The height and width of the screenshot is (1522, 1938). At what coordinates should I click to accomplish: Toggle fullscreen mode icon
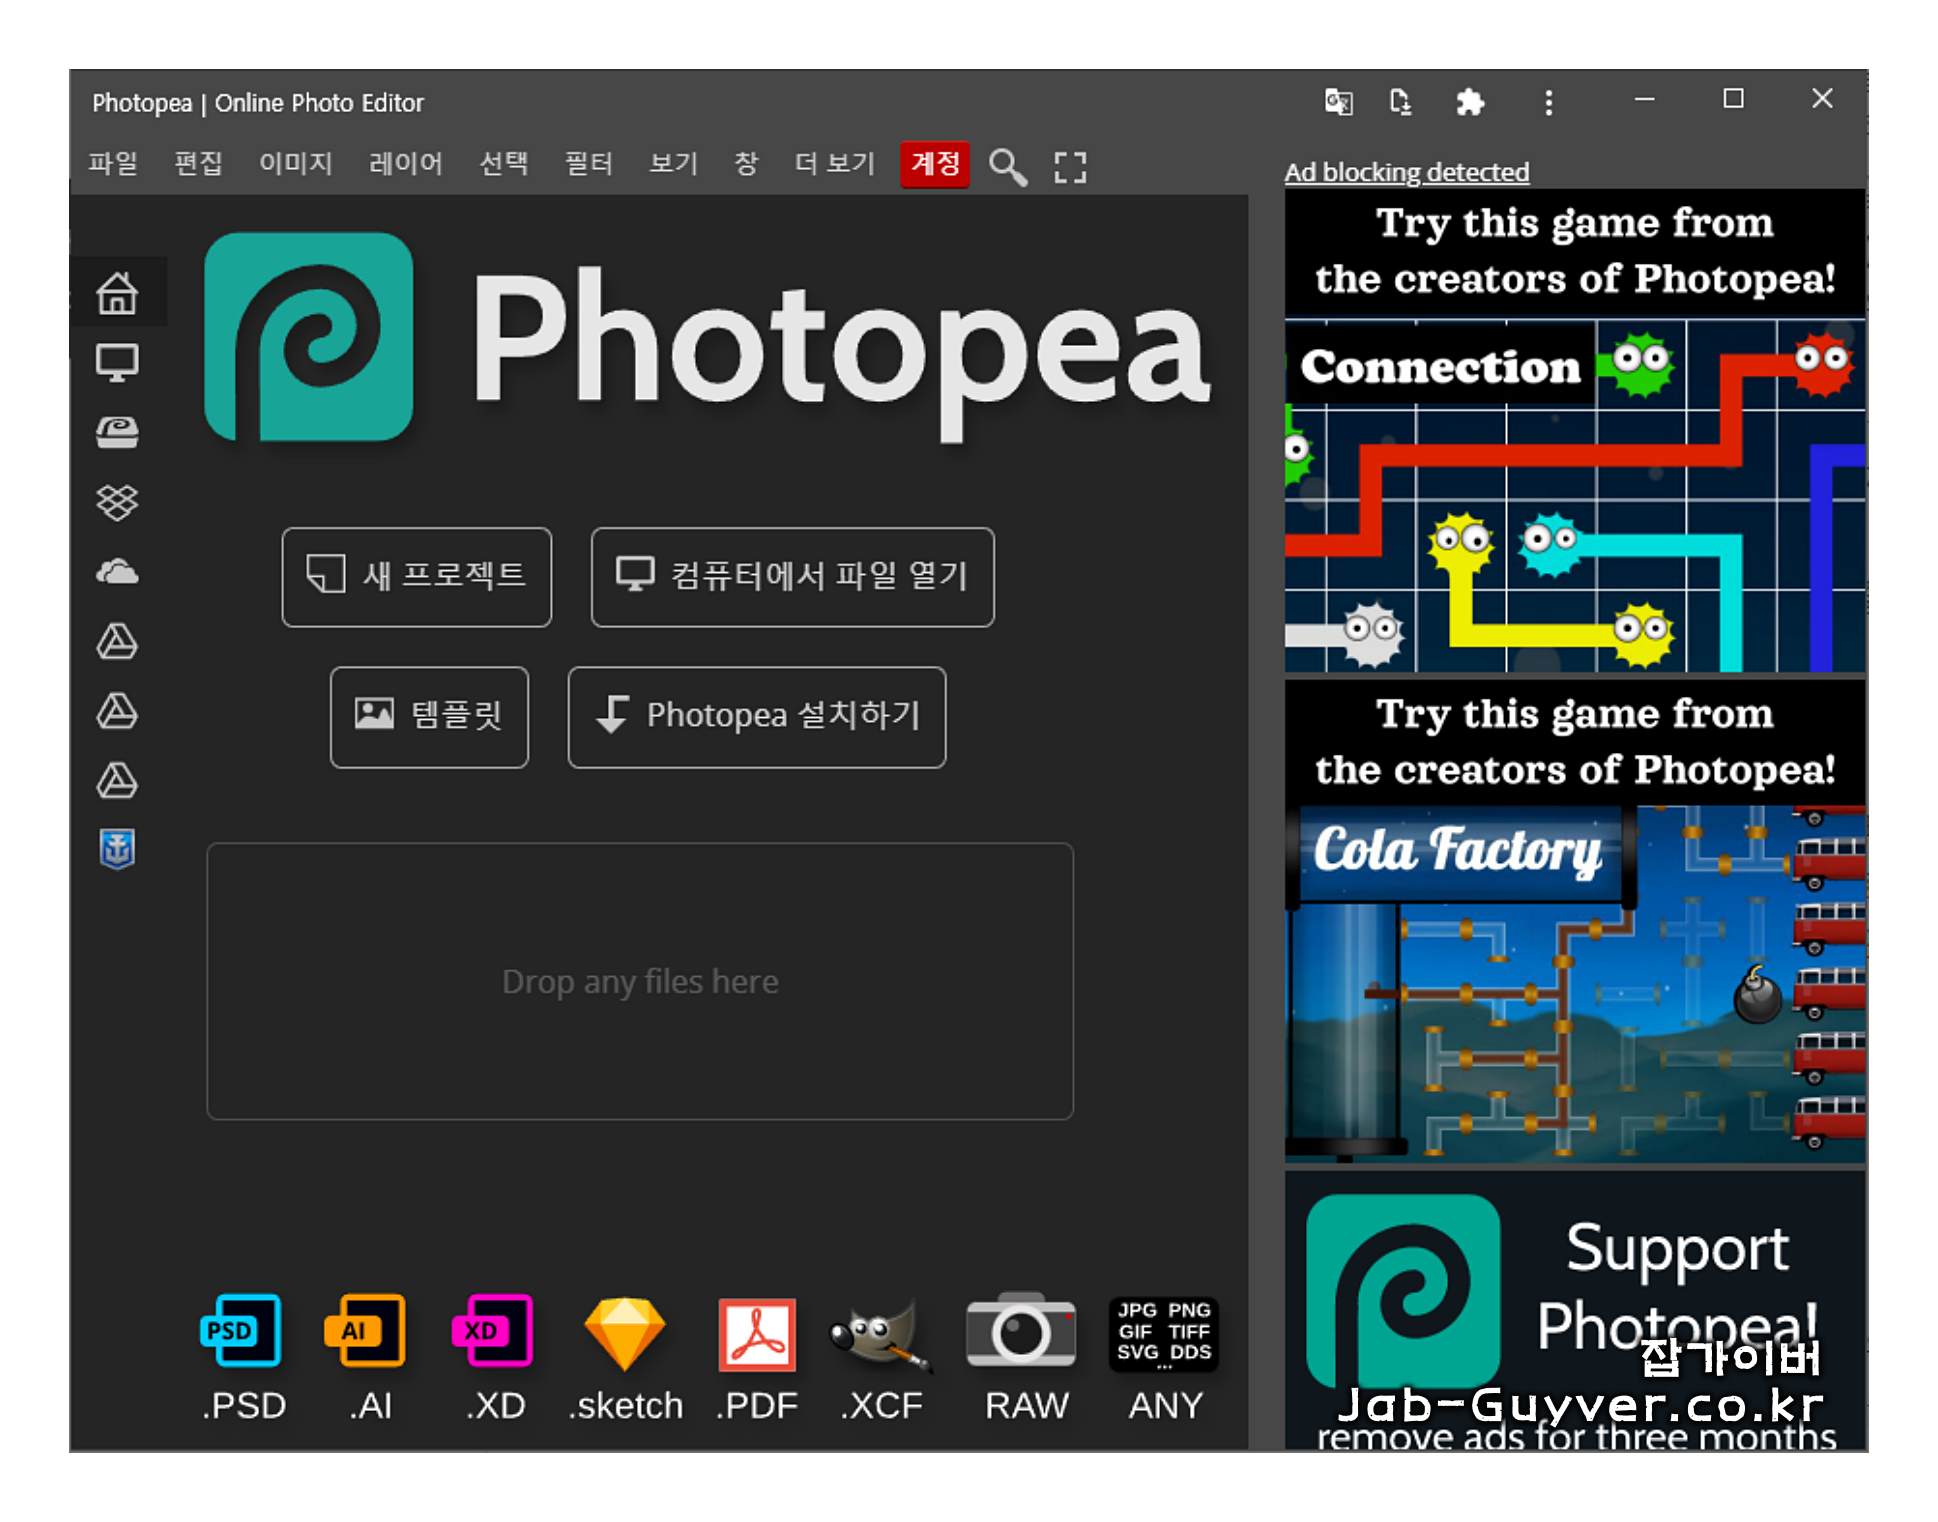point(1070,166)
